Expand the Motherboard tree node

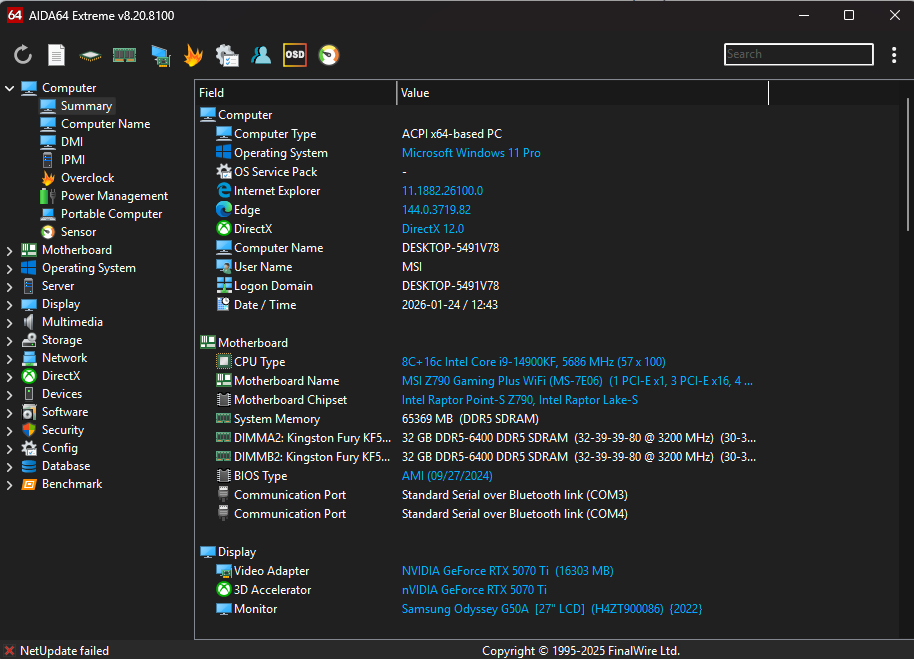[x=10, y=250]
